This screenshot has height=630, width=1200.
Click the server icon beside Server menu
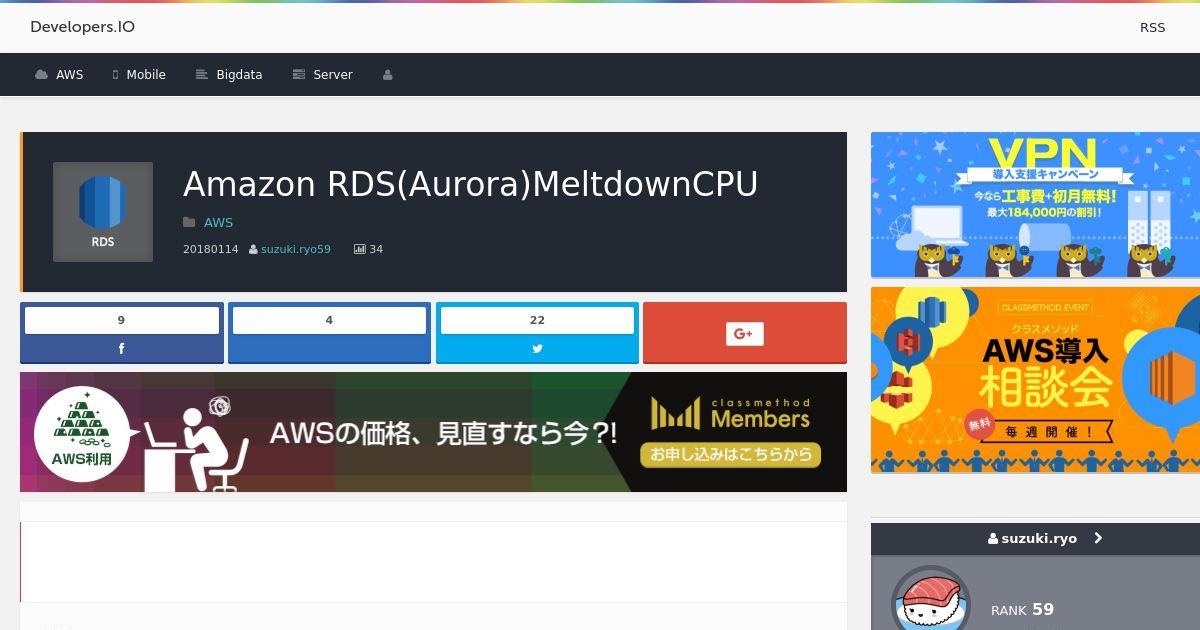pos(298,75)
